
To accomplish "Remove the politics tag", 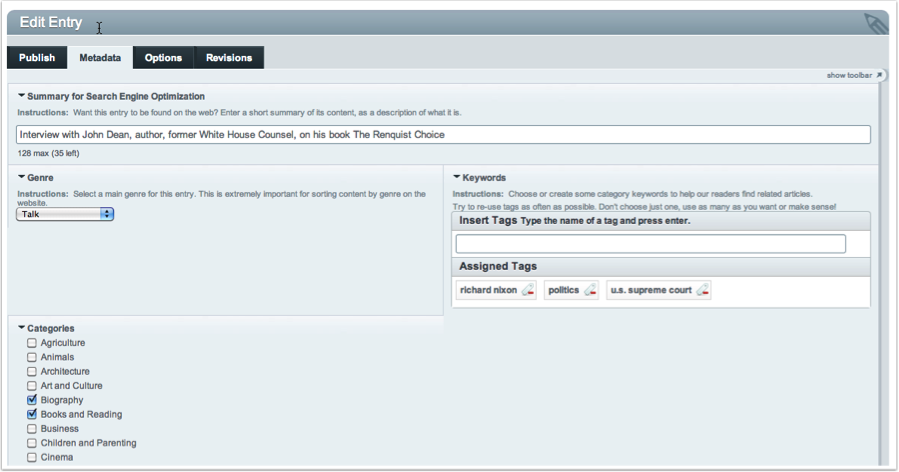I will (x=590, y=290).
